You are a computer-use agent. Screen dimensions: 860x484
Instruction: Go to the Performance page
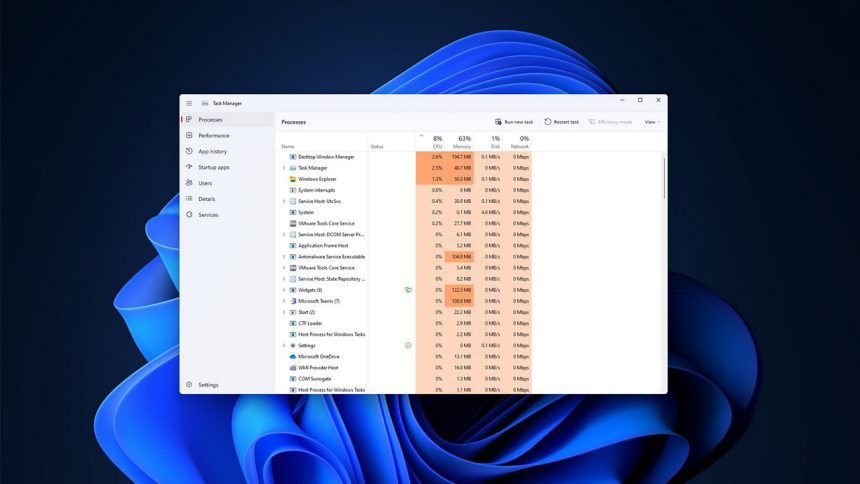(x=227, y=135)
